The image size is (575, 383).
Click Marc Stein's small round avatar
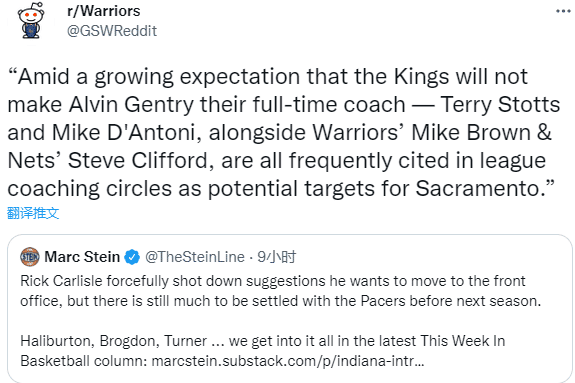[x=30, y=257]
